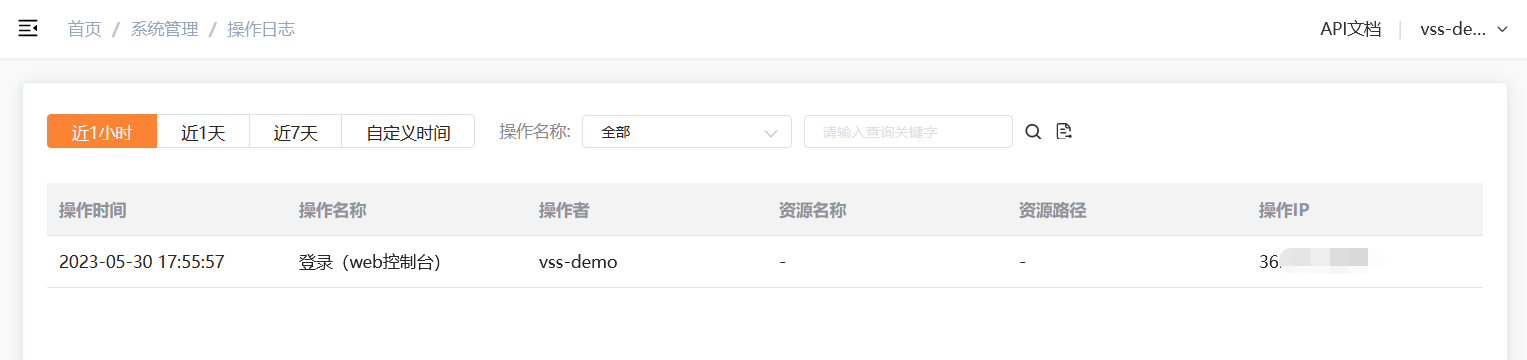Switch to the 近7天 time range
The image size is (1527, 360).
click(295, 132)
